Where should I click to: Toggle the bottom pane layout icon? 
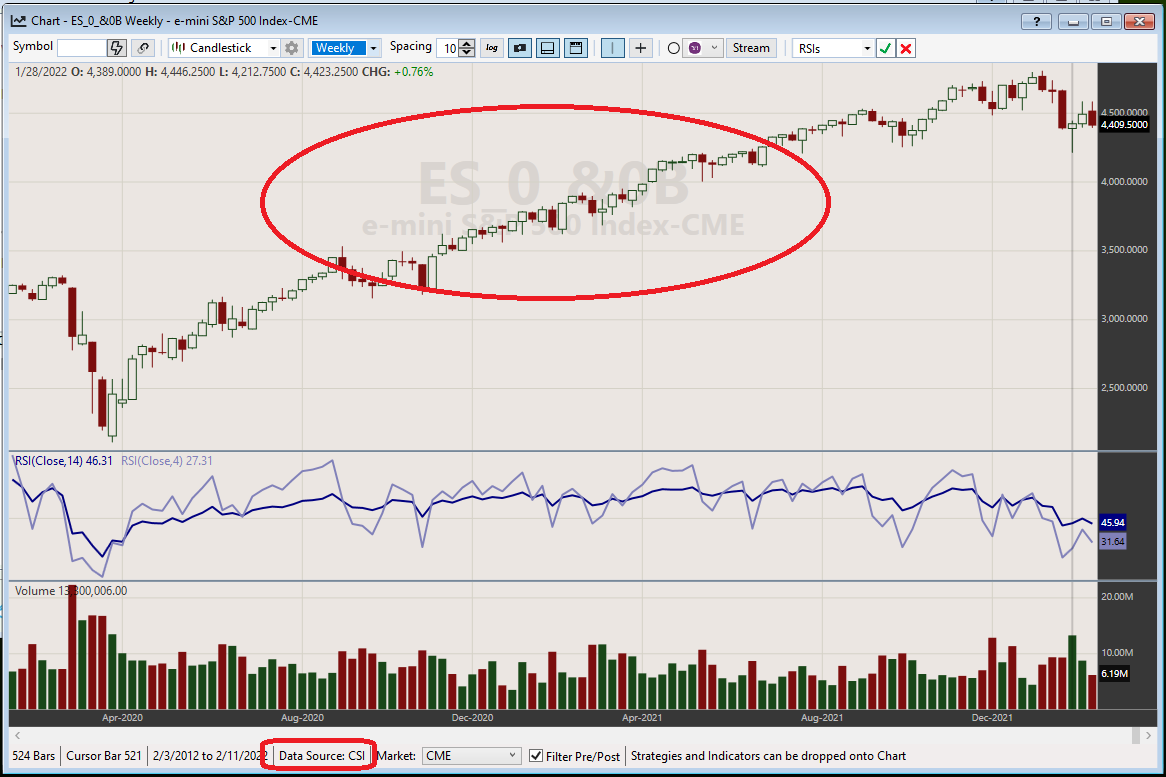coord(547,48)
